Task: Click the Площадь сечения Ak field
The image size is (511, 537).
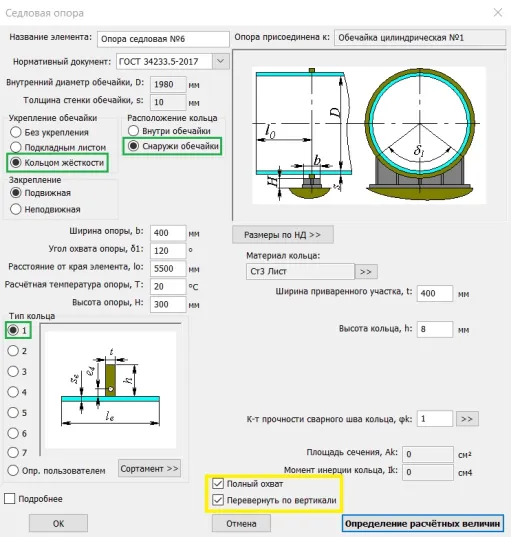Action: point(428,454)
